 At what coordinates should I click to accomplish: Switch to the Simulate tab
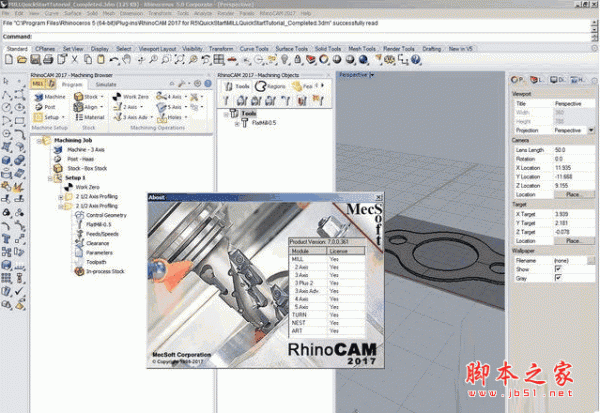[106, 85]
